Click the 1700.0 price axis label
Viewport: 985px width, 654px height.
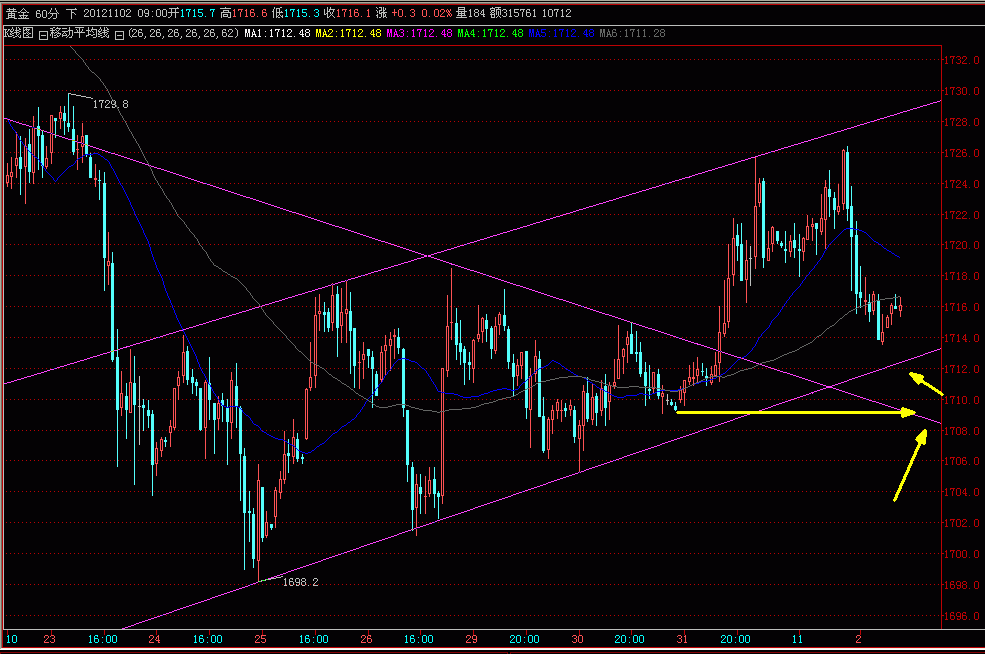(962, 554)
